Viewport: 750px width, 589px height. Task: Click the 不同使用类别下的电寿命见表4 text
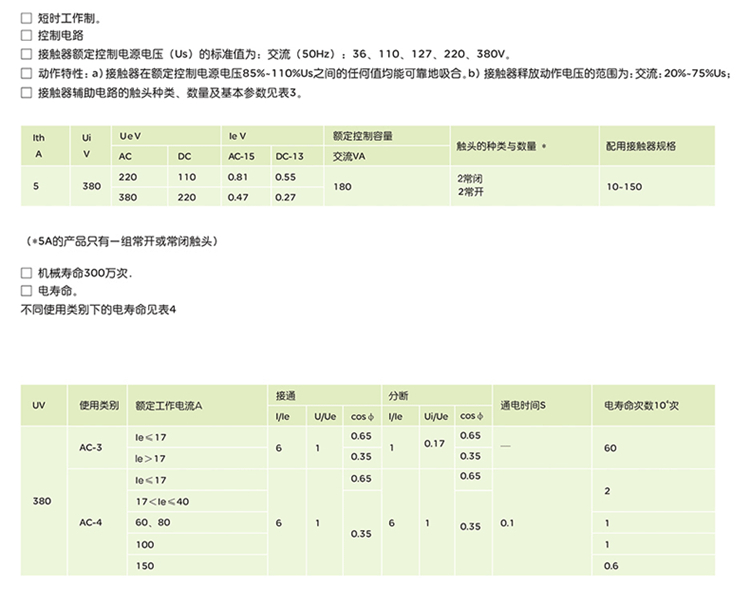[x=98, y=310]
